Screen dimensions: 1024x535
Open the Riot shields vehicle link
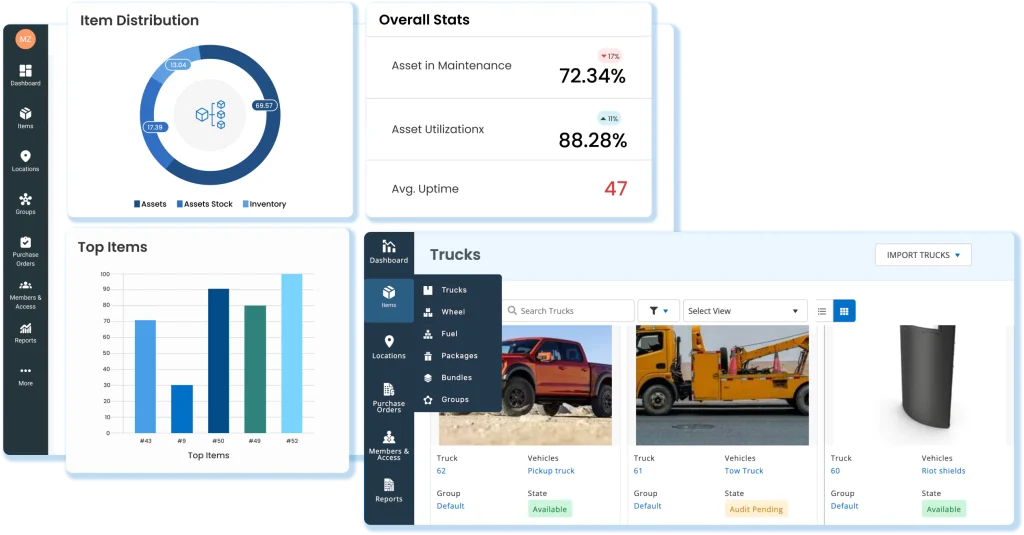944,471
